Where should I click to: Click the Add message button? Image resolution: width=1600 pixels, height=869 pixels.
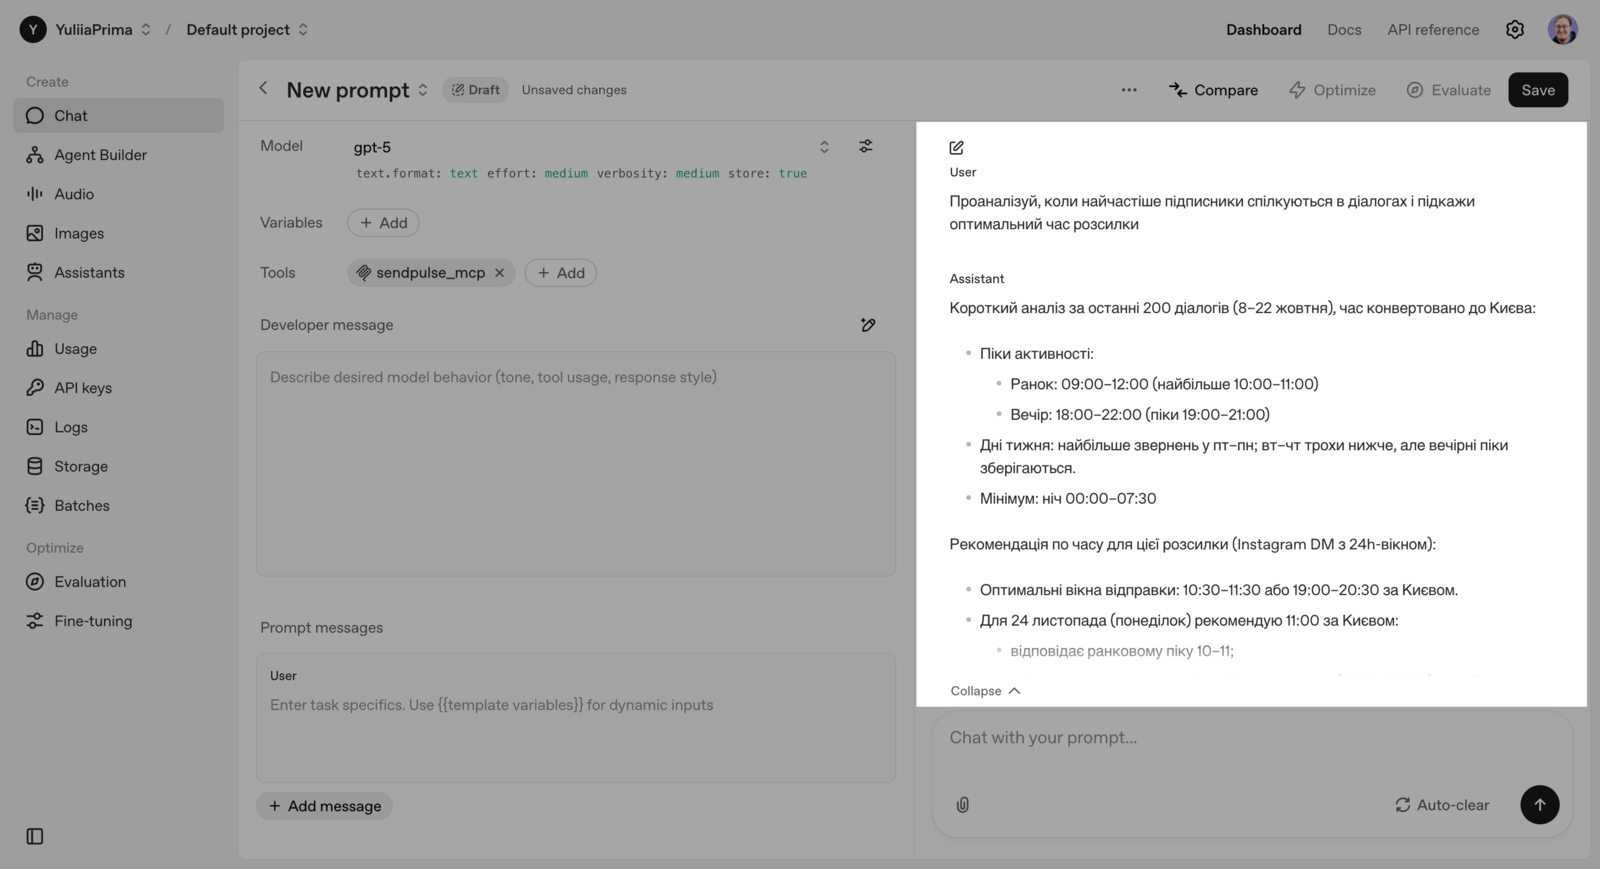(325, 806)
